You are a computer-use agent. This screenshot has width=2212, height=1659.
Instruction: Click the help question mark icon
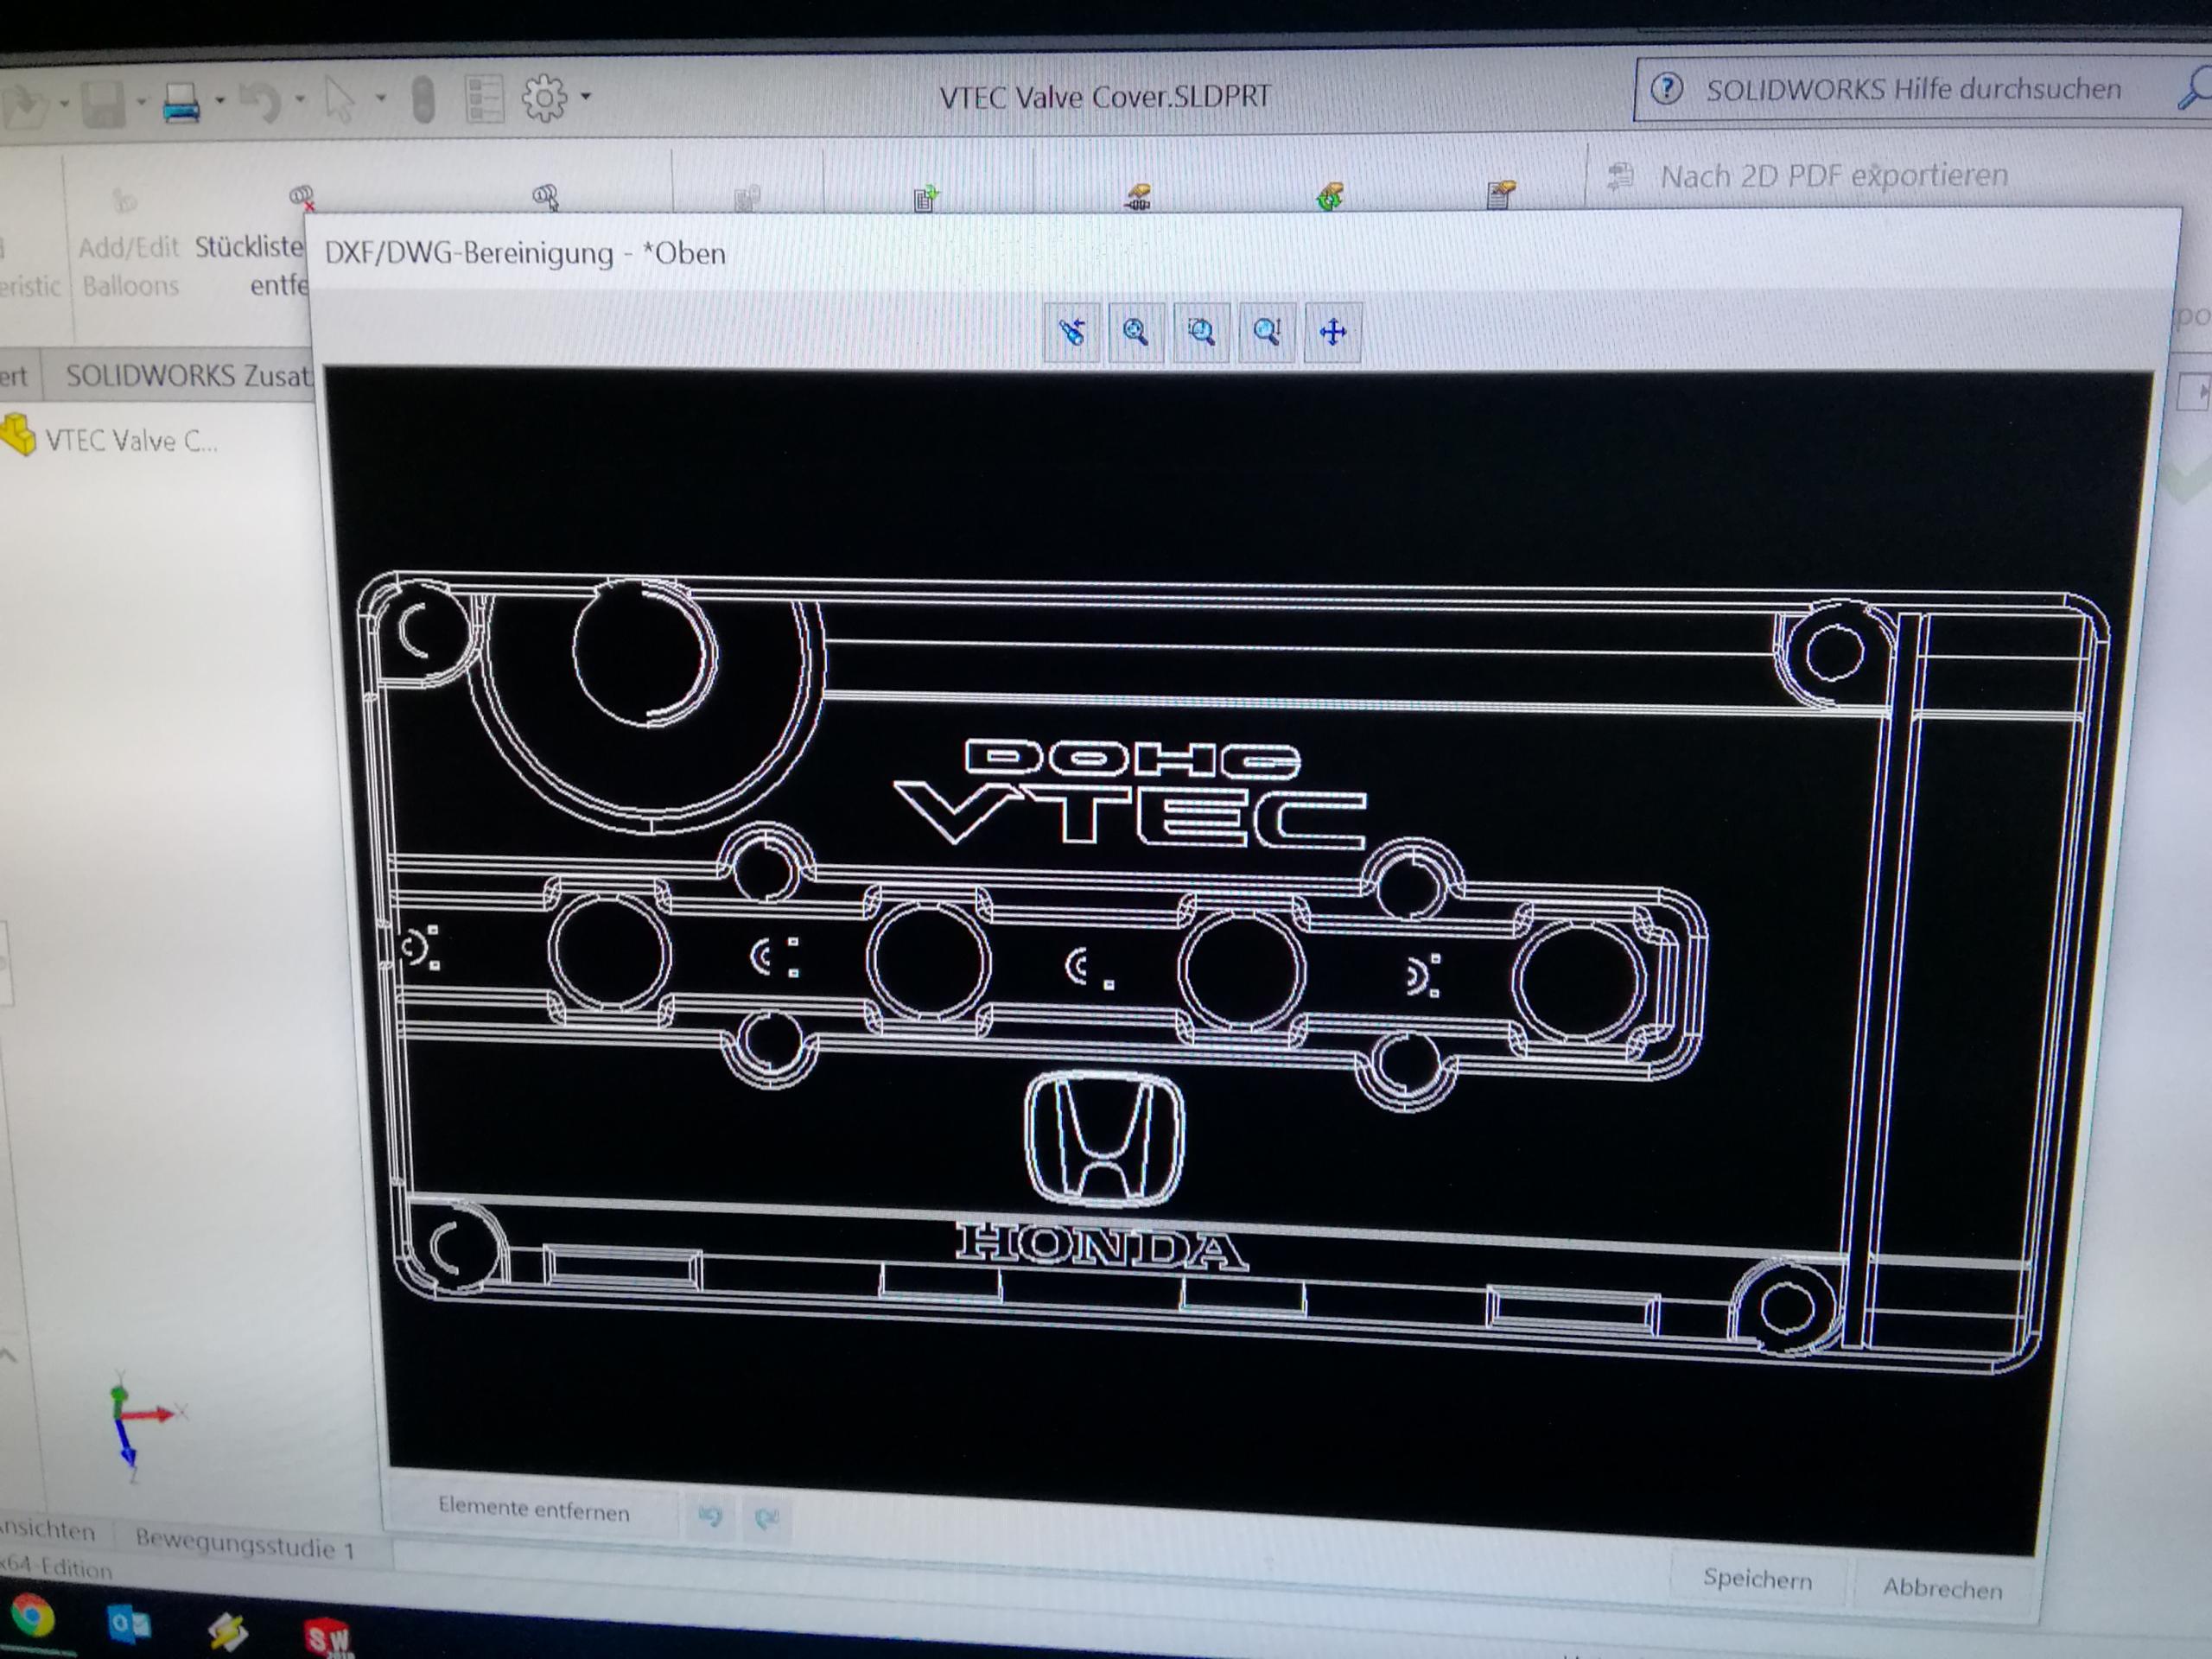[1666, 89]
